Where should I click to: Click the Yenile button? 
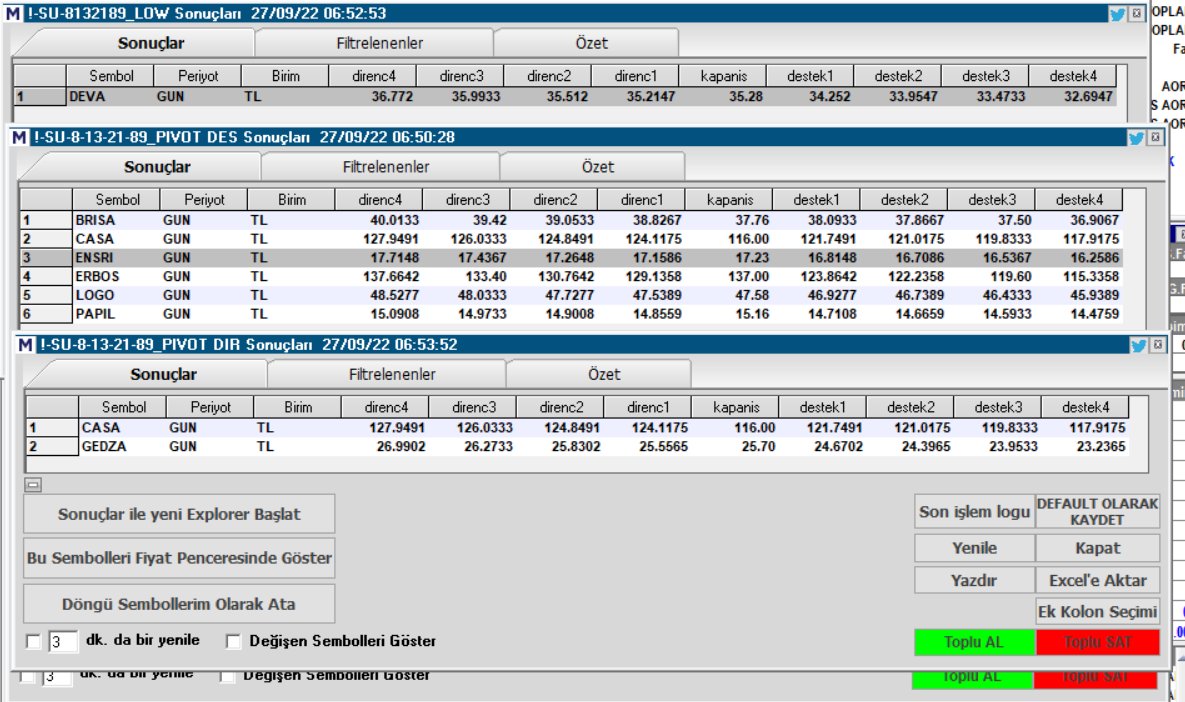click(x=974, y=549)
